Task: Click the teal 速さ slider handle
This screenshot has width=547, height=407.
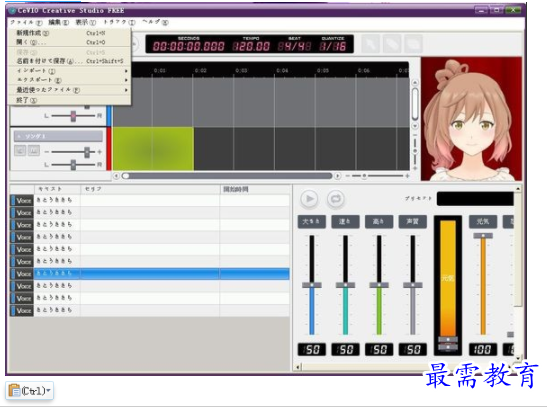Action: [x=345, y=285]
